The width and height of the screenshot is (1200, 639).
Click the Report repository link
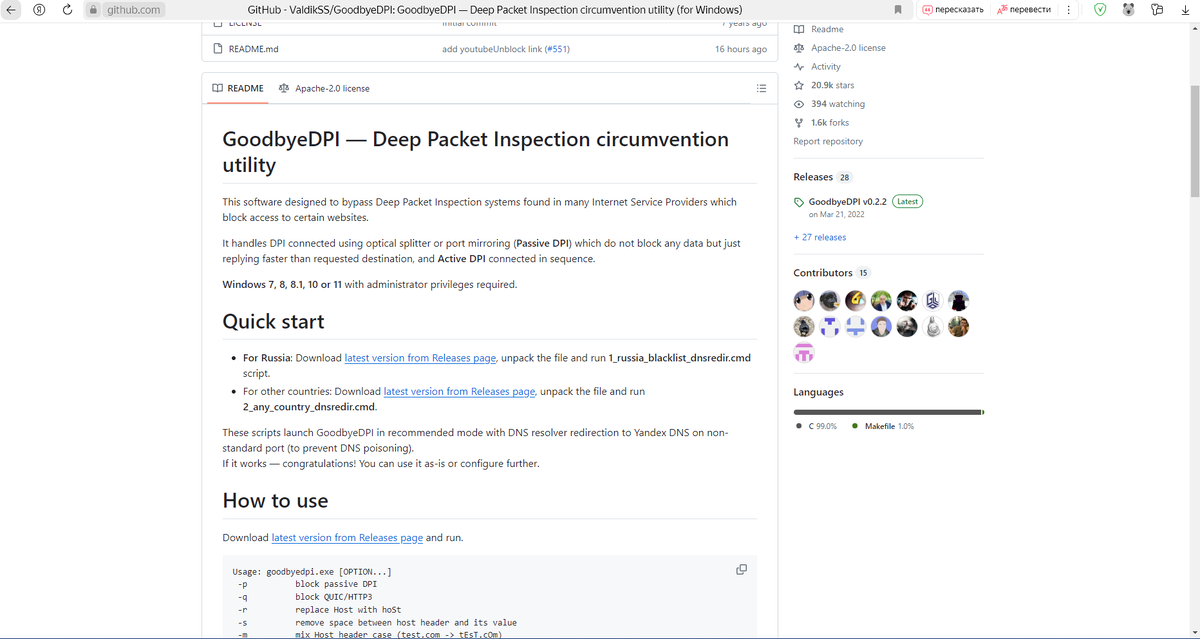tap(828, 141)
